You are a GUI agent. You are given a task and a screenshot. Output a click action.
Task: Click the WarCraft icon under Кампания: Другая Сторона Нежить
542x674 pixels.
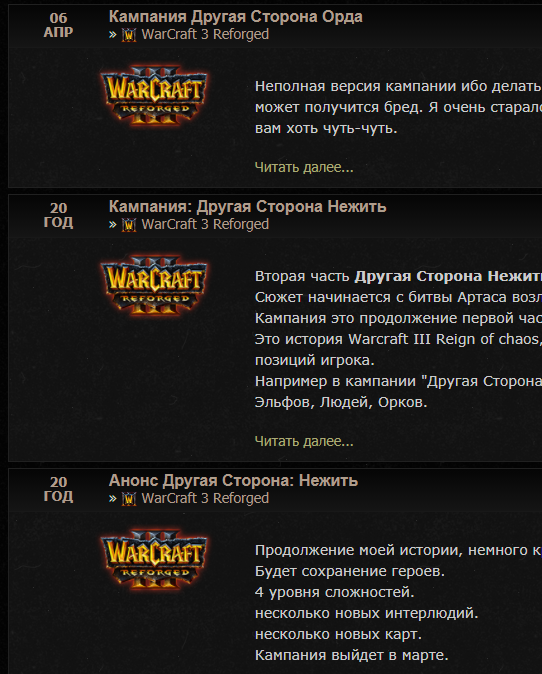129,225
